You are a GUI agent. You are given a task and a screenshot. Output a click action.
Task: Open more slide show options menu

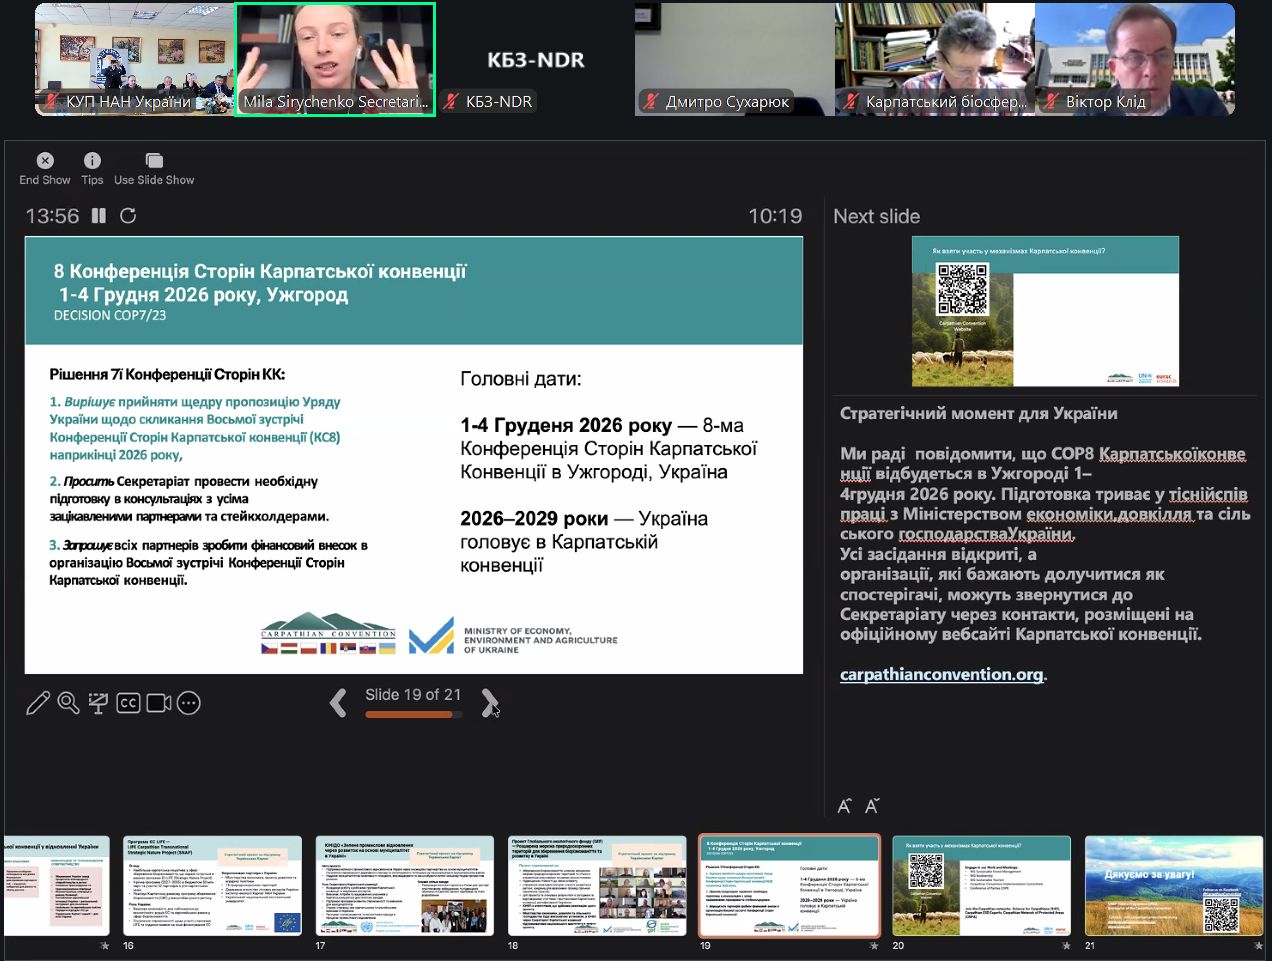pyautogui.click(x=189, y=703)
